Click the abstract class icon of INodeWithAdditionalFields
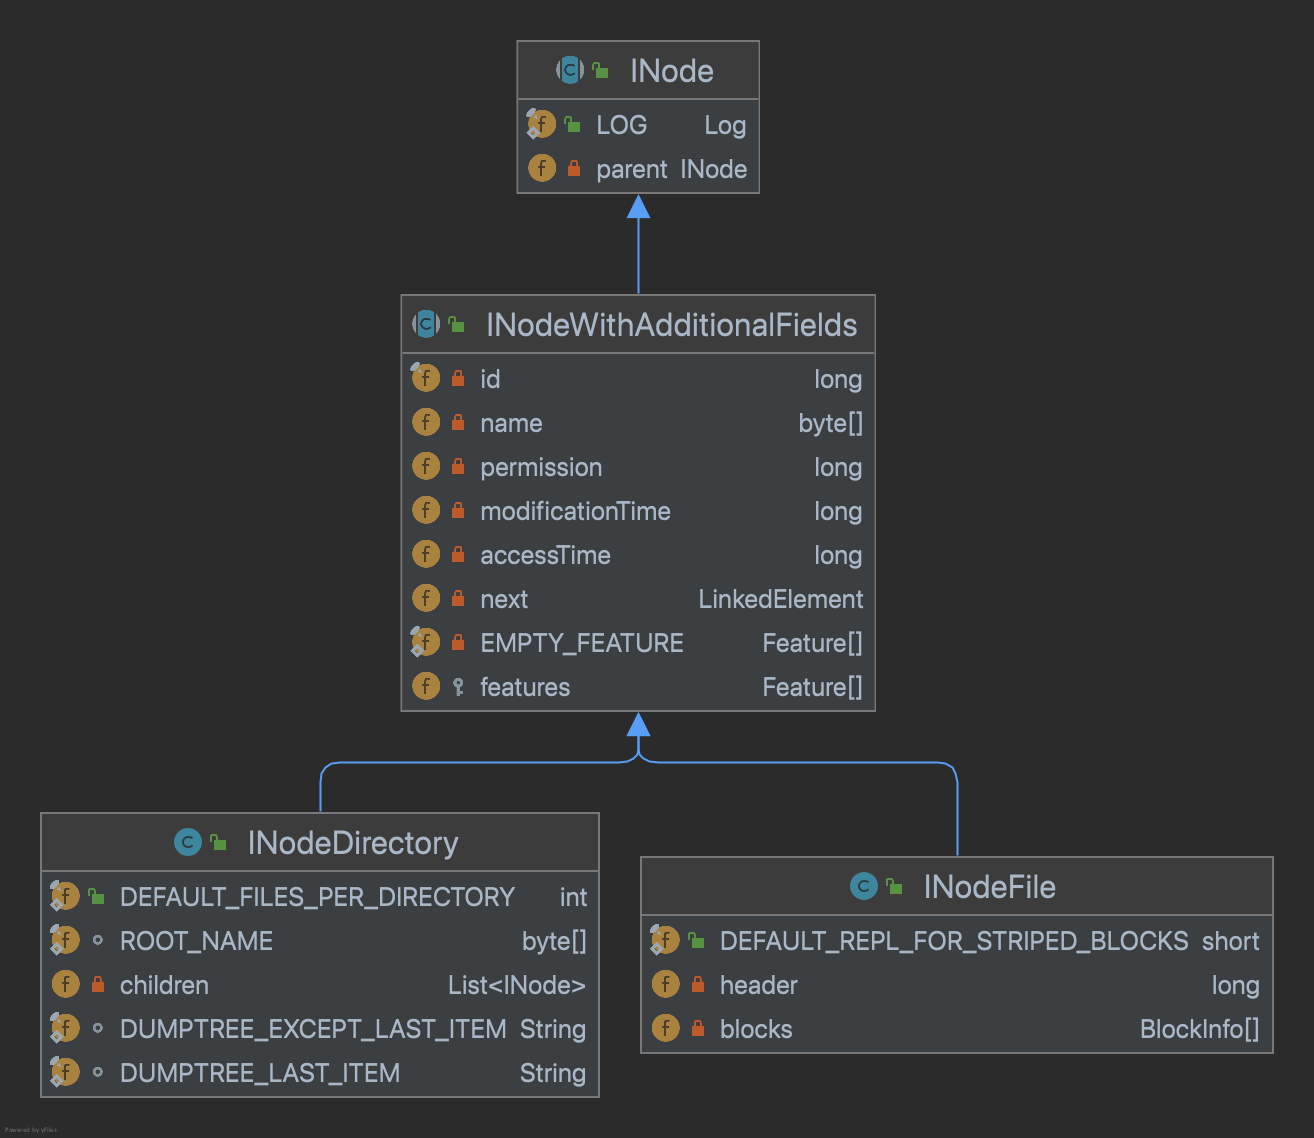Screen dimensions: 1314x1138 click(426, 324)
